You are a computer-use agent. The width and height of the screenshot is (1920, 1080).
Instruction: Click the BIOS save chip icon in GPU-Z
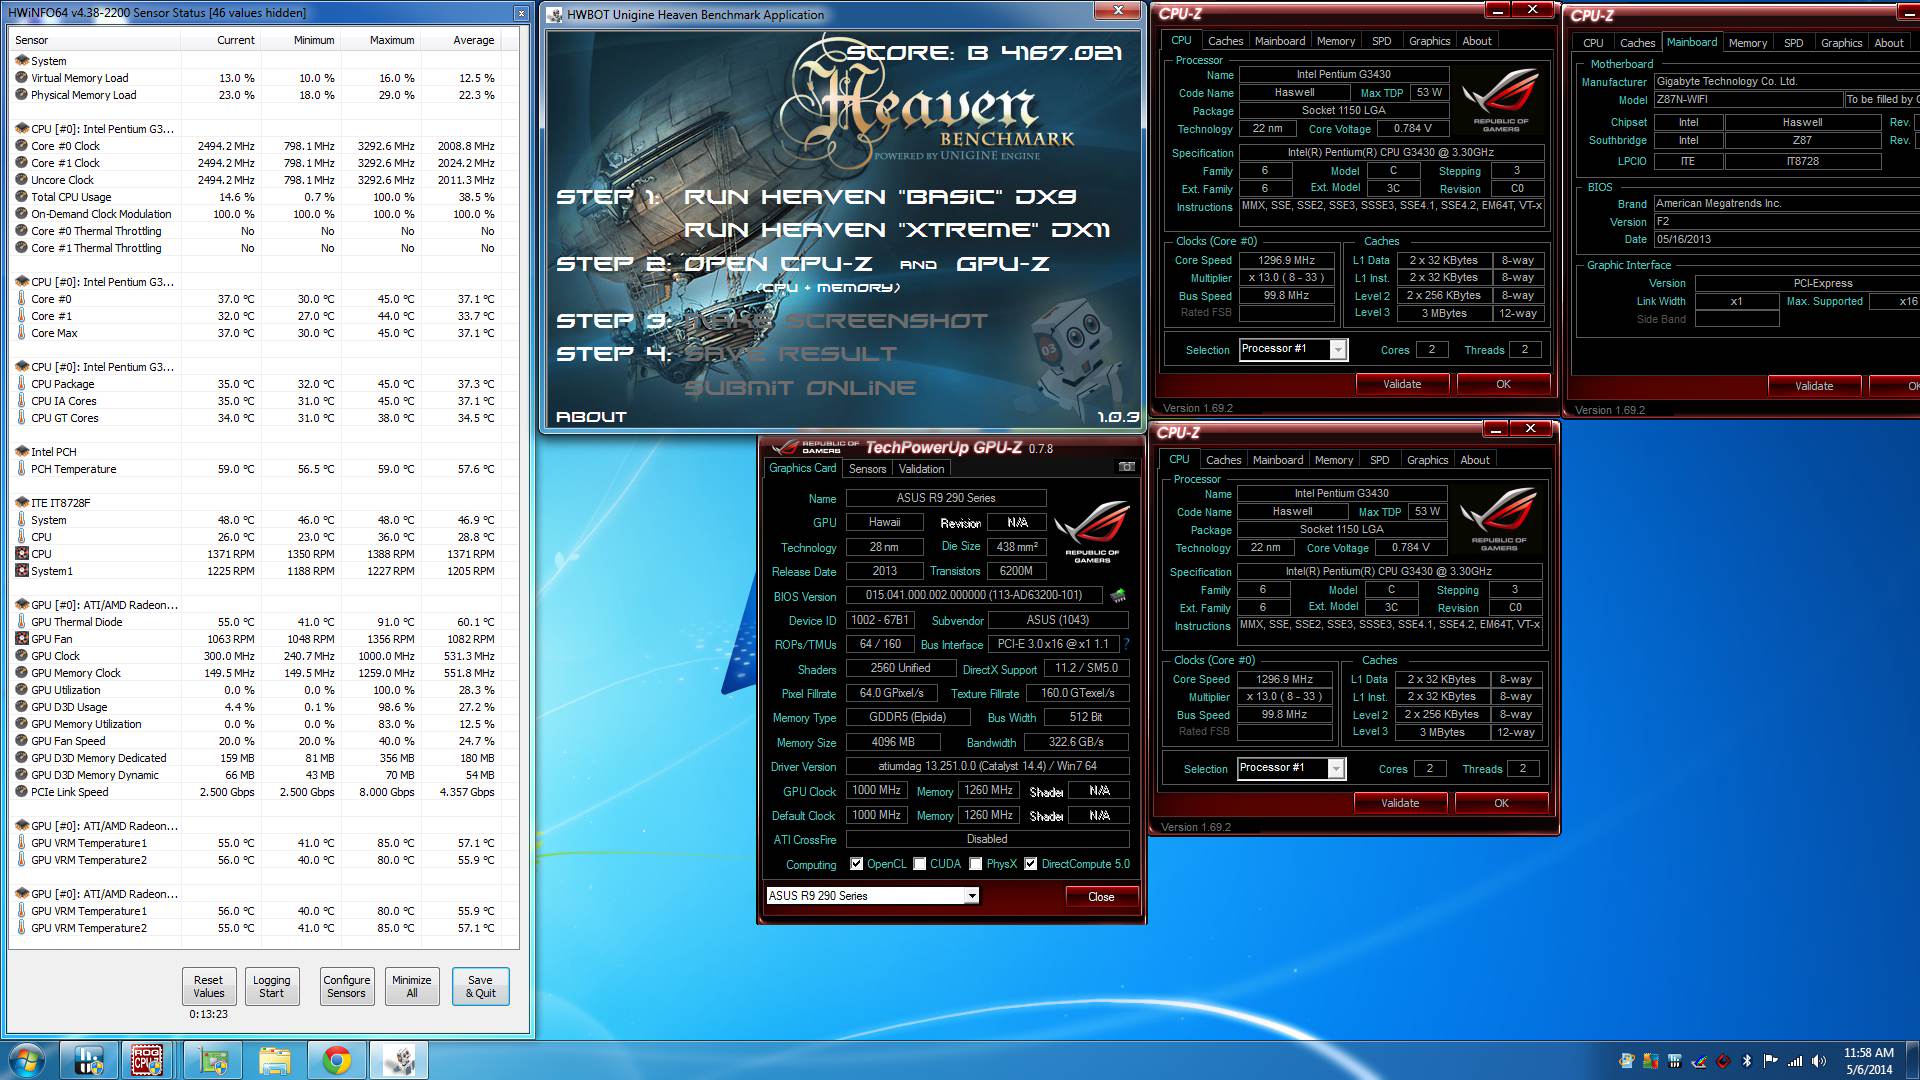tap(1118, 595)
